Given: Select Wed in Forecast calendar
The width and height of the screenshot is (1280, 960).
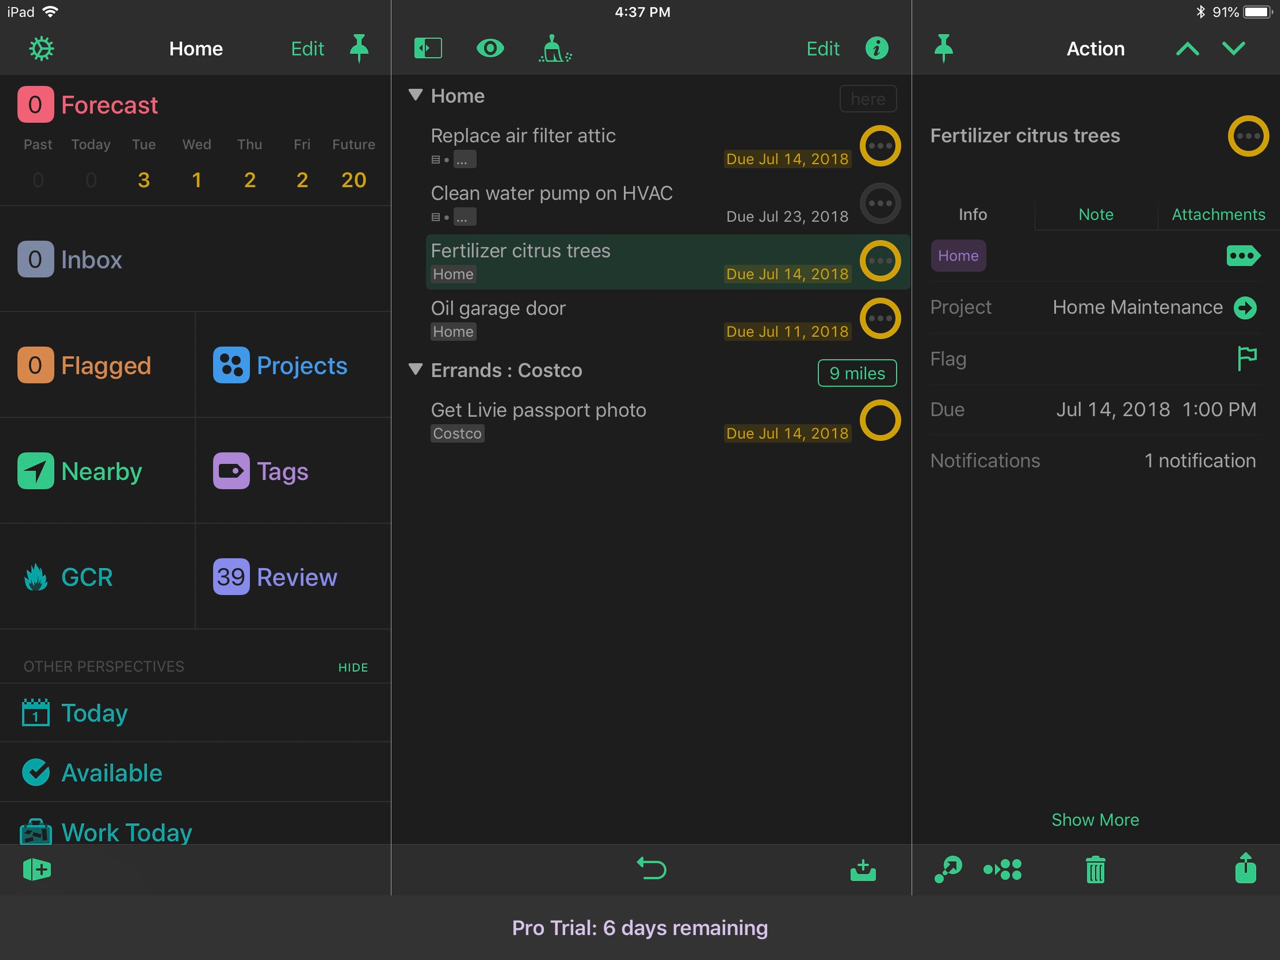Looking at the screenshot, I should 197,163.
